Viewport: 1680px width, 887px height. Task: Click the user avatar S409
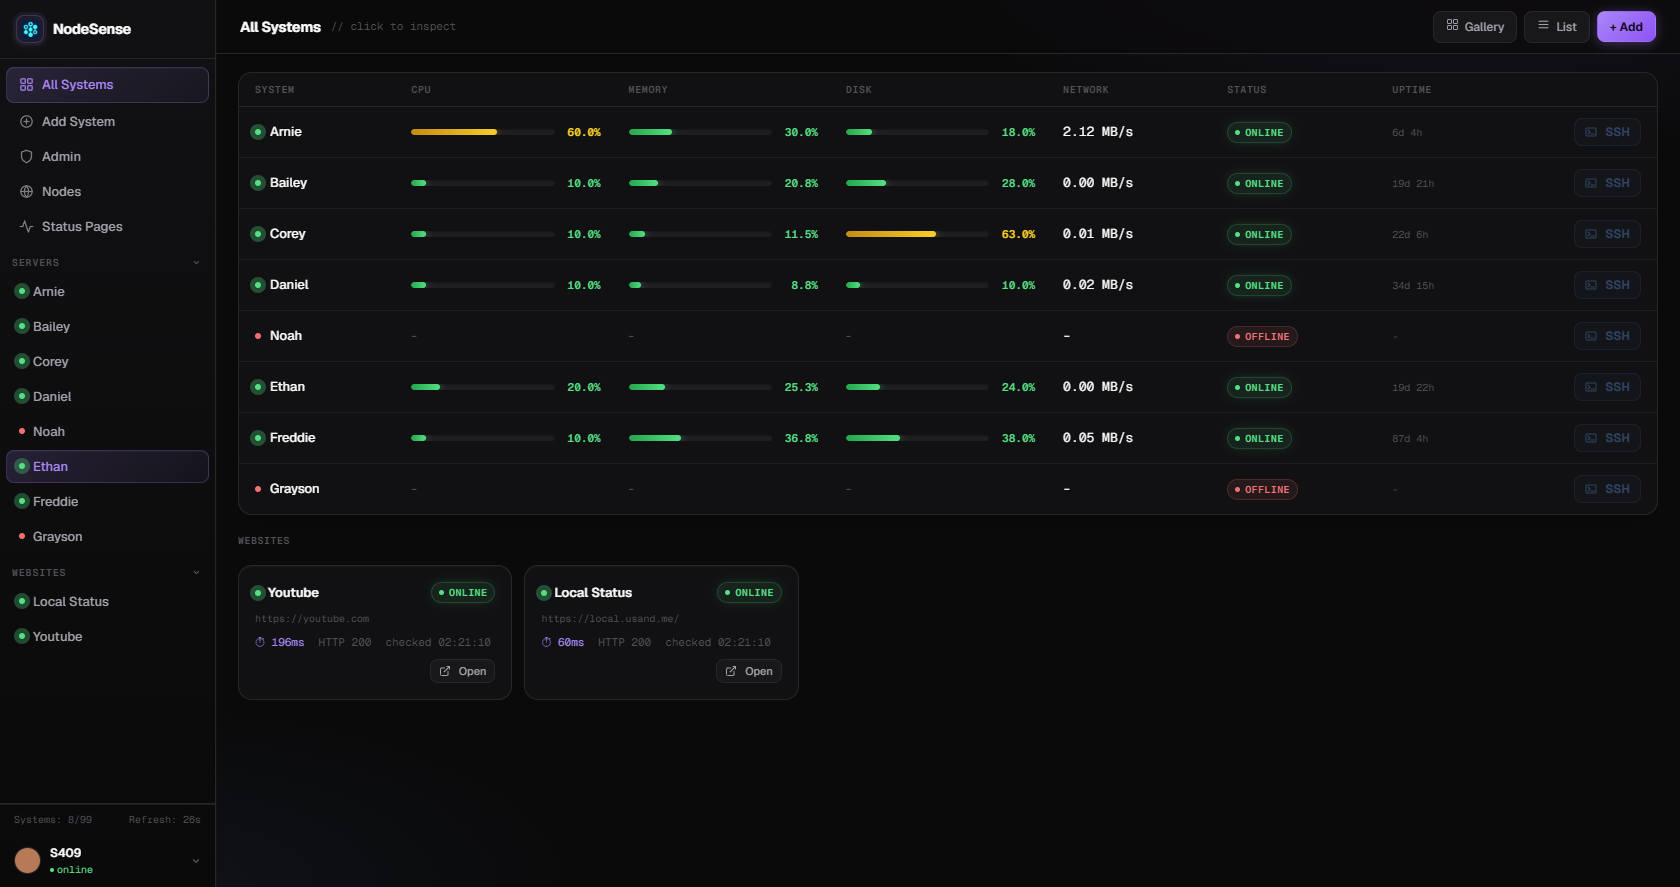pyautogui.click(x=28, y=860)
